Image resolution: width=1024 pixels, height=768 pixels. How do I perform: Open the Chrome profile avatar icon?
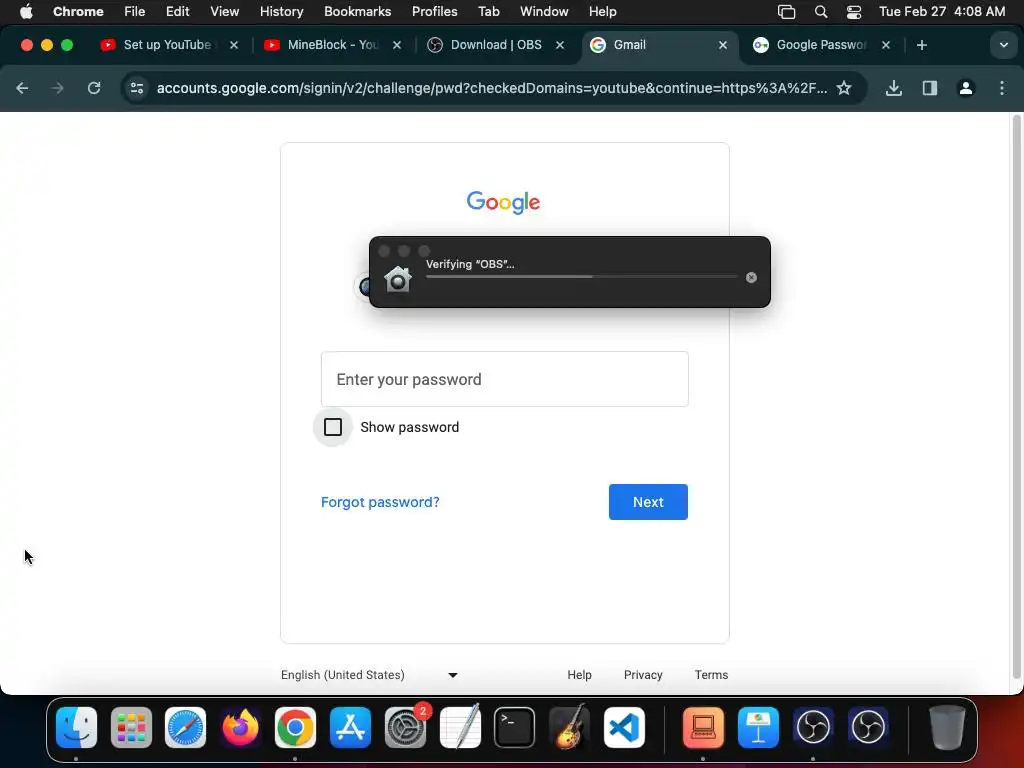pyautogui.click(x=966, y=88)
